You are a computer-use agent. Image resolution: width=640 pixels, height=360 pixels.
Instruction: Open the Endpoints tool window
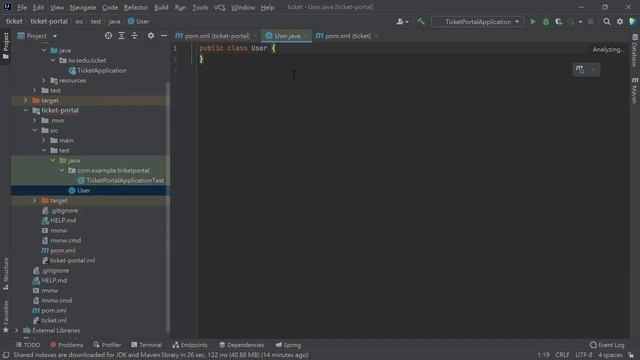(190, 345)
